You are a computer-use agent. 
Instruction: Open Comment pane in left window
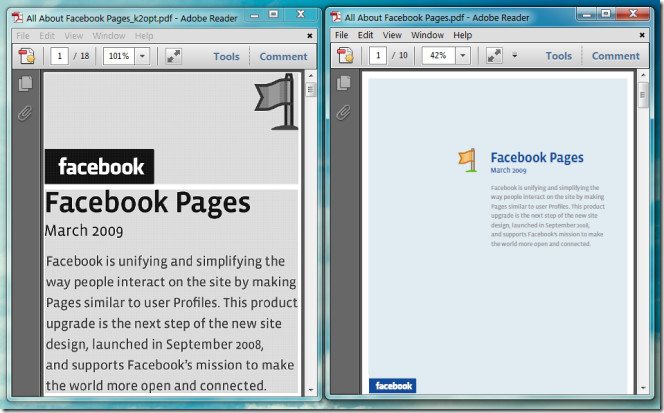point(283,56)
